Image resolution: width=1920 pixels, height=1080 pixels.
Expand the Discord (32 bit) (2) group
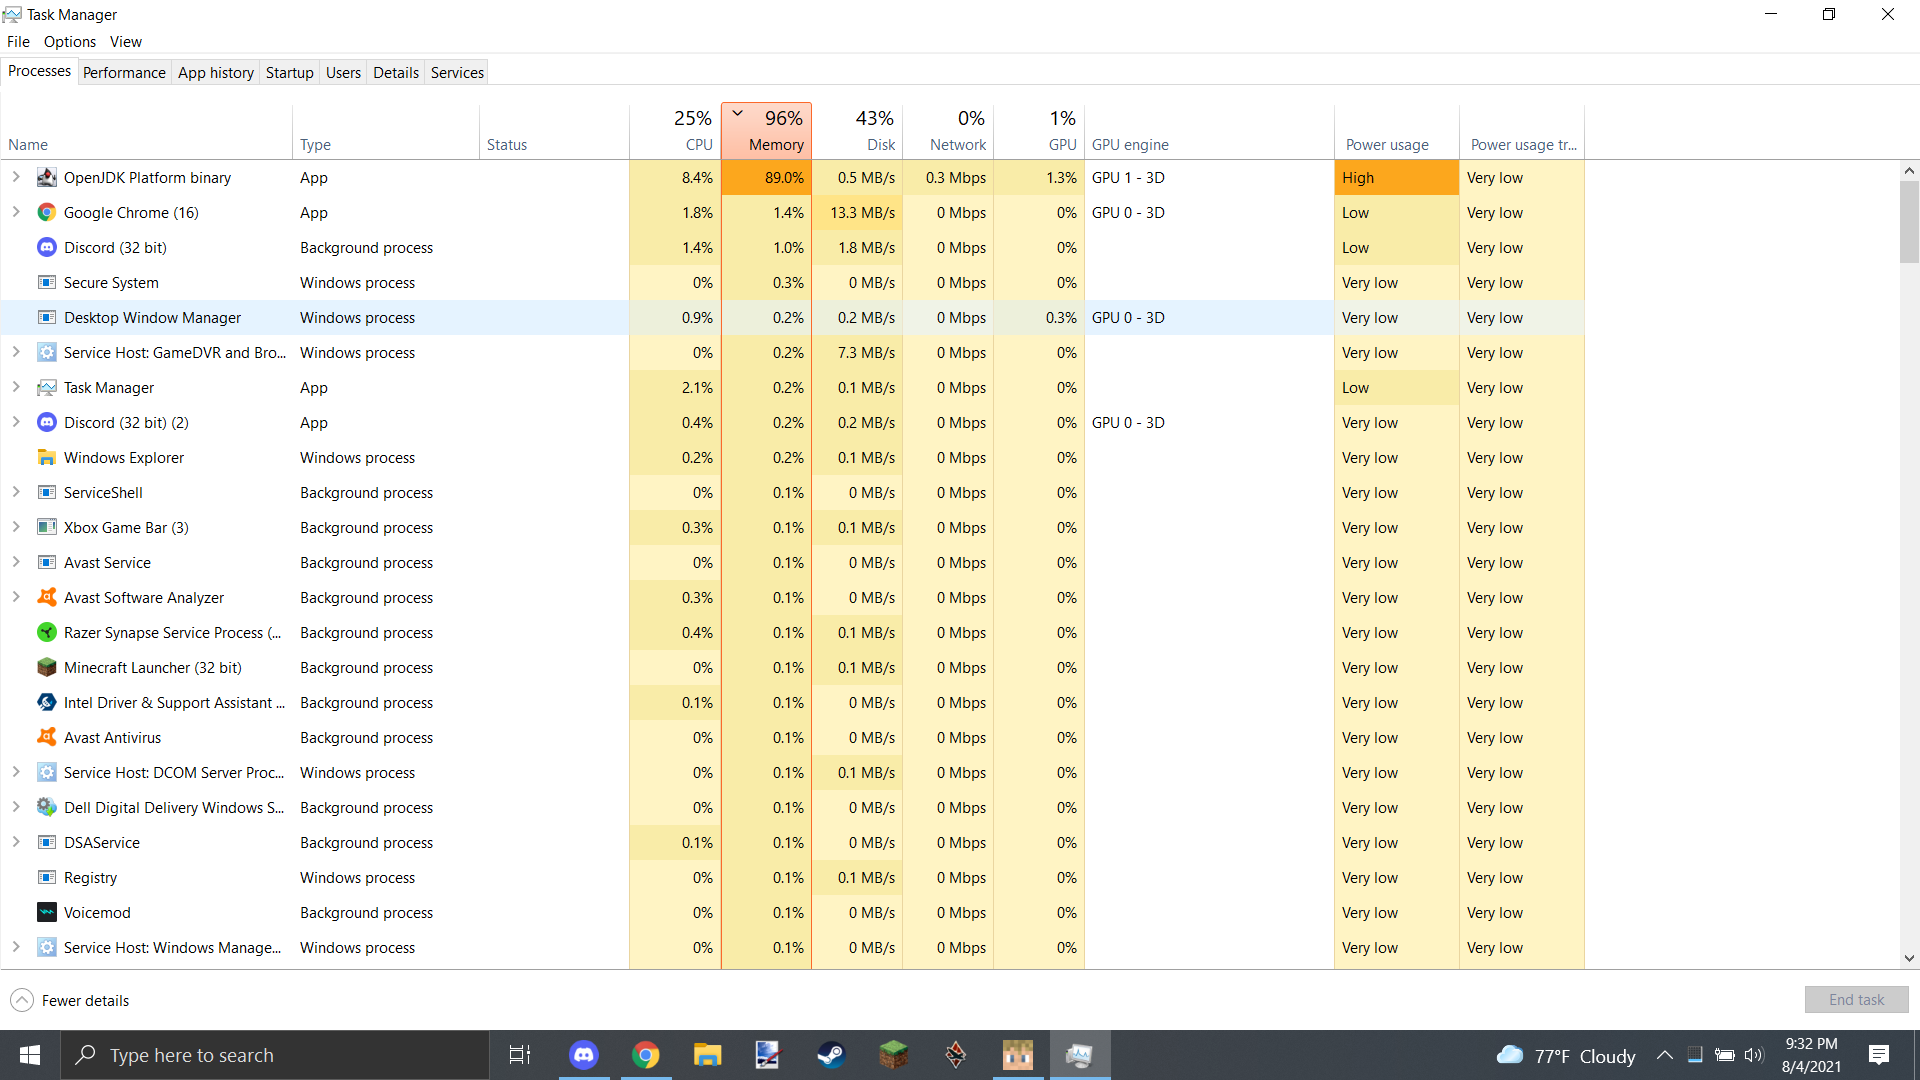coord(16,423)
